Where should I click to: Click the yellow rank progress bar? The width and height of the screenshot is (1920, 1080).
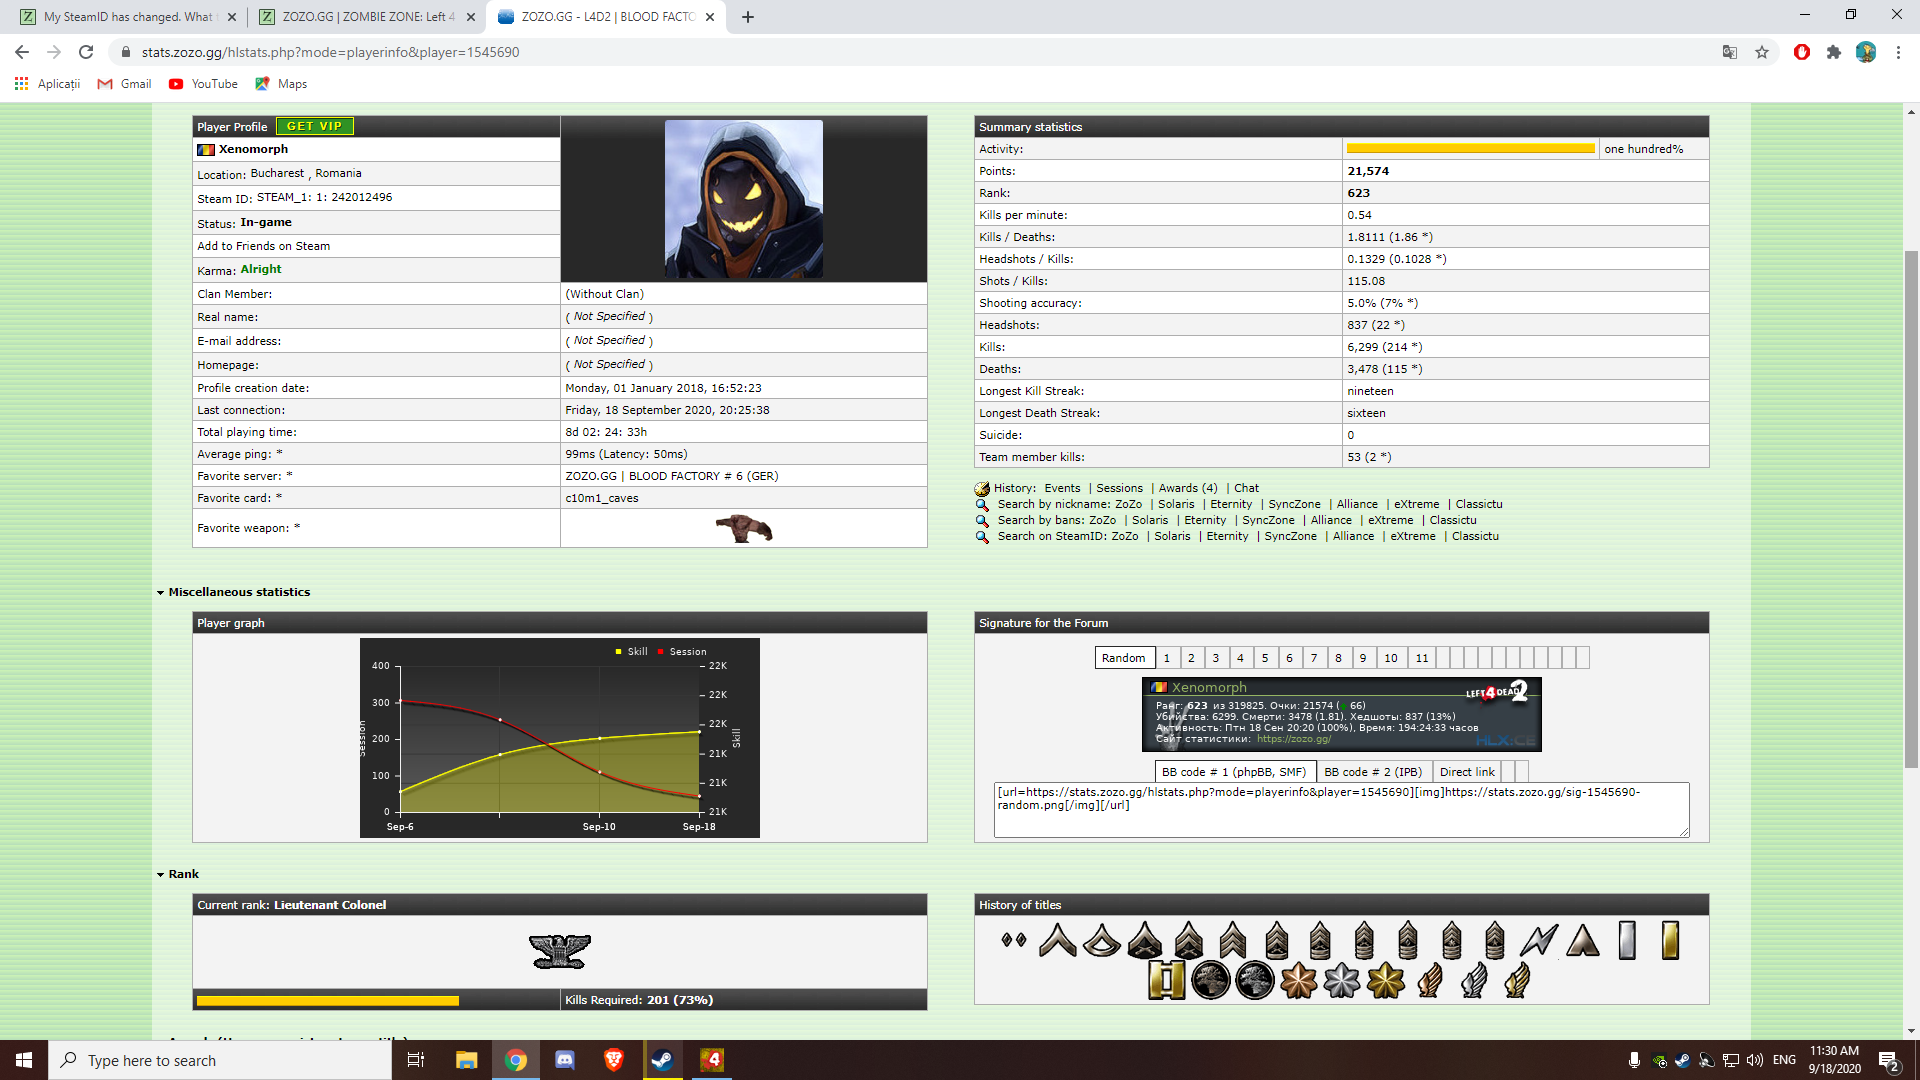point(327,1000)
